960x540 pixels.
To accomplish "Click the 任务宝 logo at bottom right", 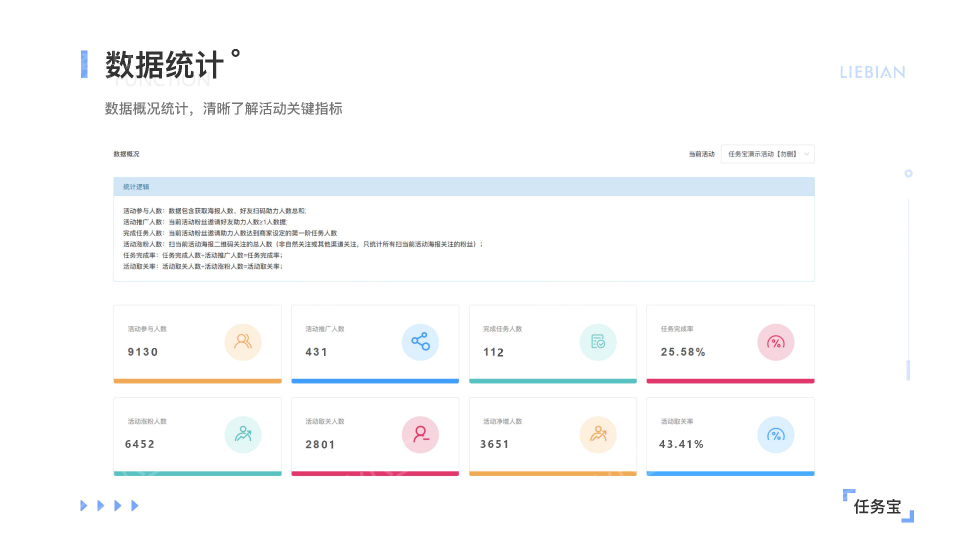I will pos(878,507).
